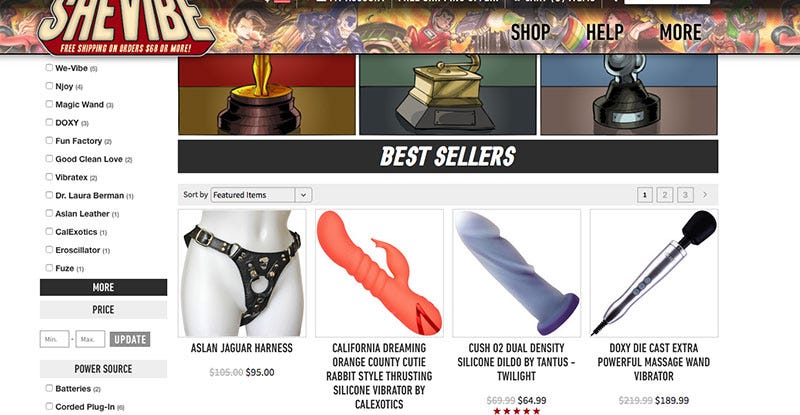800x415 pixels.
Task: Open the gramophone trophy banner
Action: pos(447,95)
